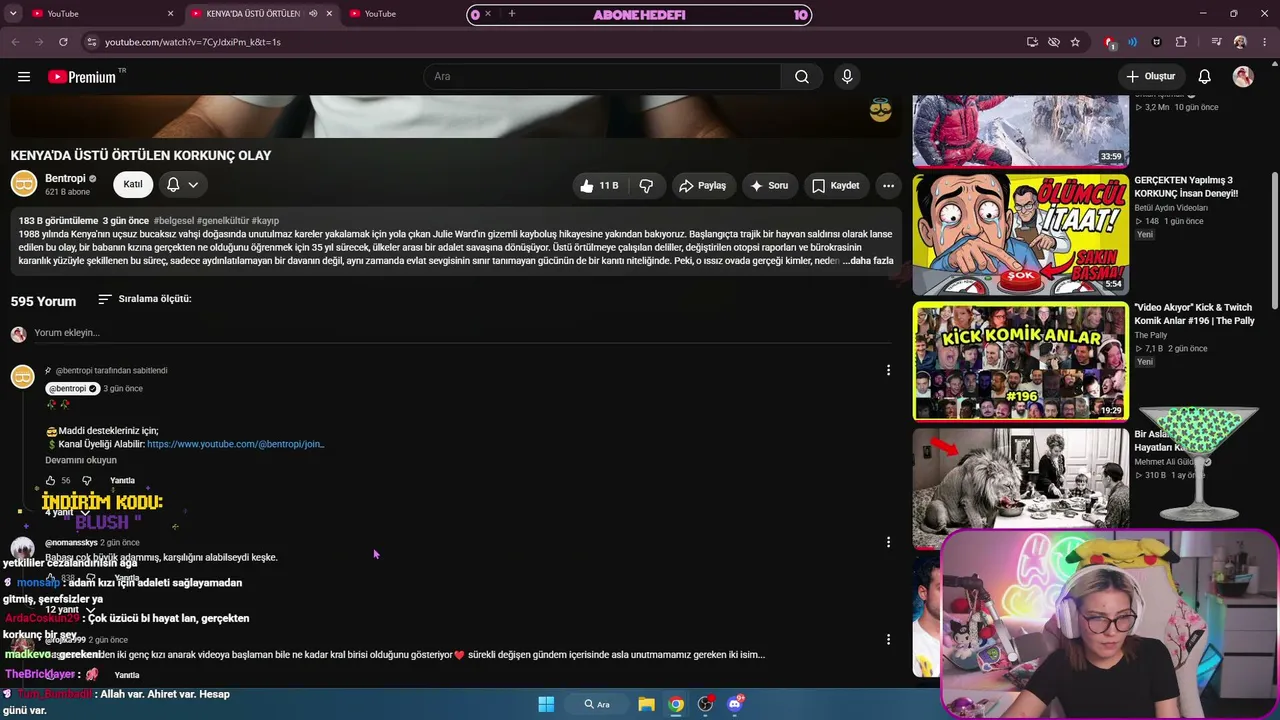Open Discord from the taskbar
This screenshot has width=1280, height=720.
click(x=736, y=704)
